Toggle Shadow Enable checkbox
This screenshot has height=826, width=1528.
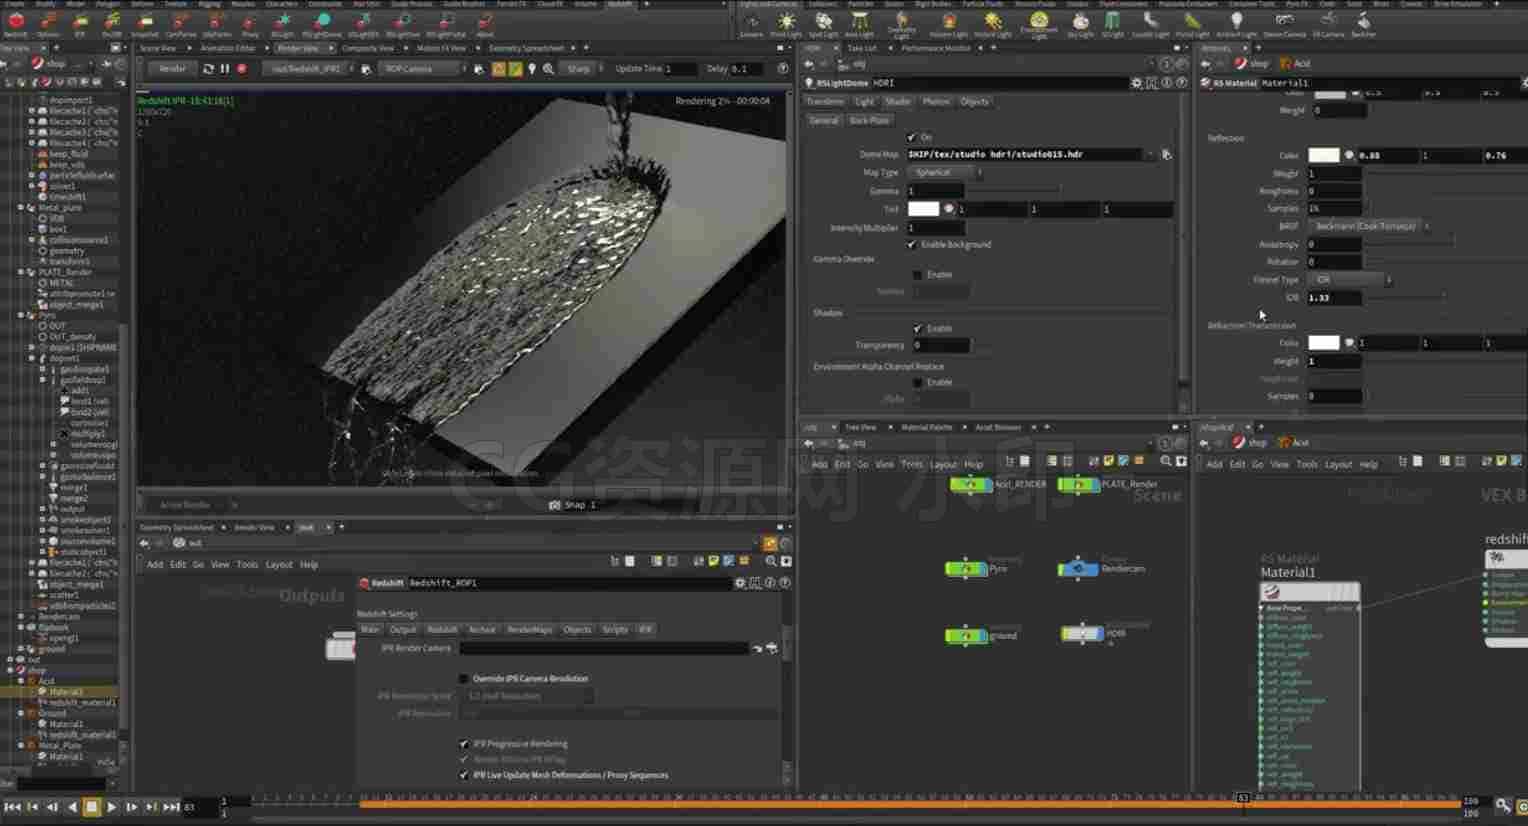(x=917, y=329)
